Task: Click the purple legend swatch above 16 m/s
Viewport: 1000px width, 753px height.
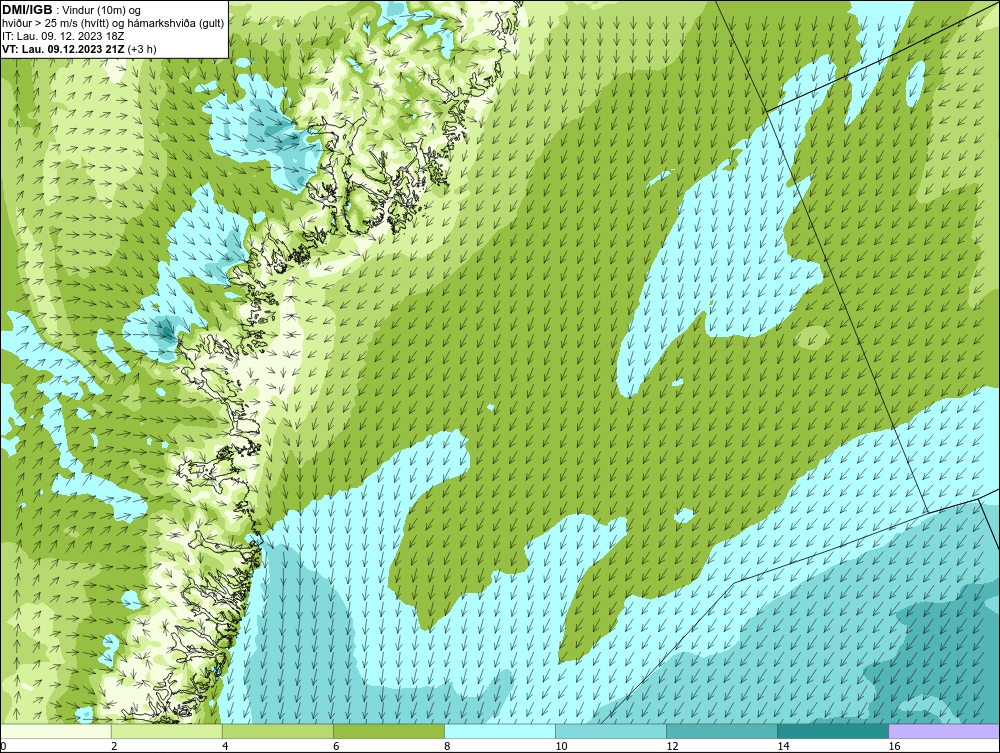Action: [944, 731]
